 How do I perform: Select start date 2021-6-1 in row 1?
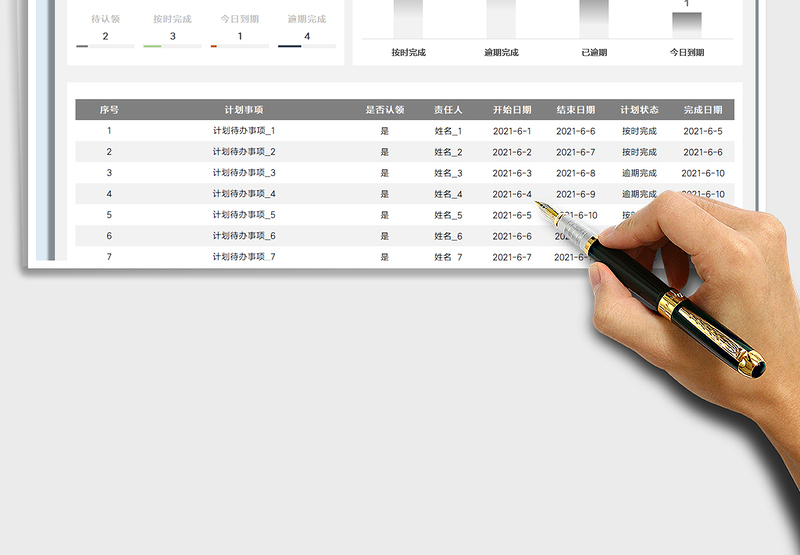click(x=512, y=131)
